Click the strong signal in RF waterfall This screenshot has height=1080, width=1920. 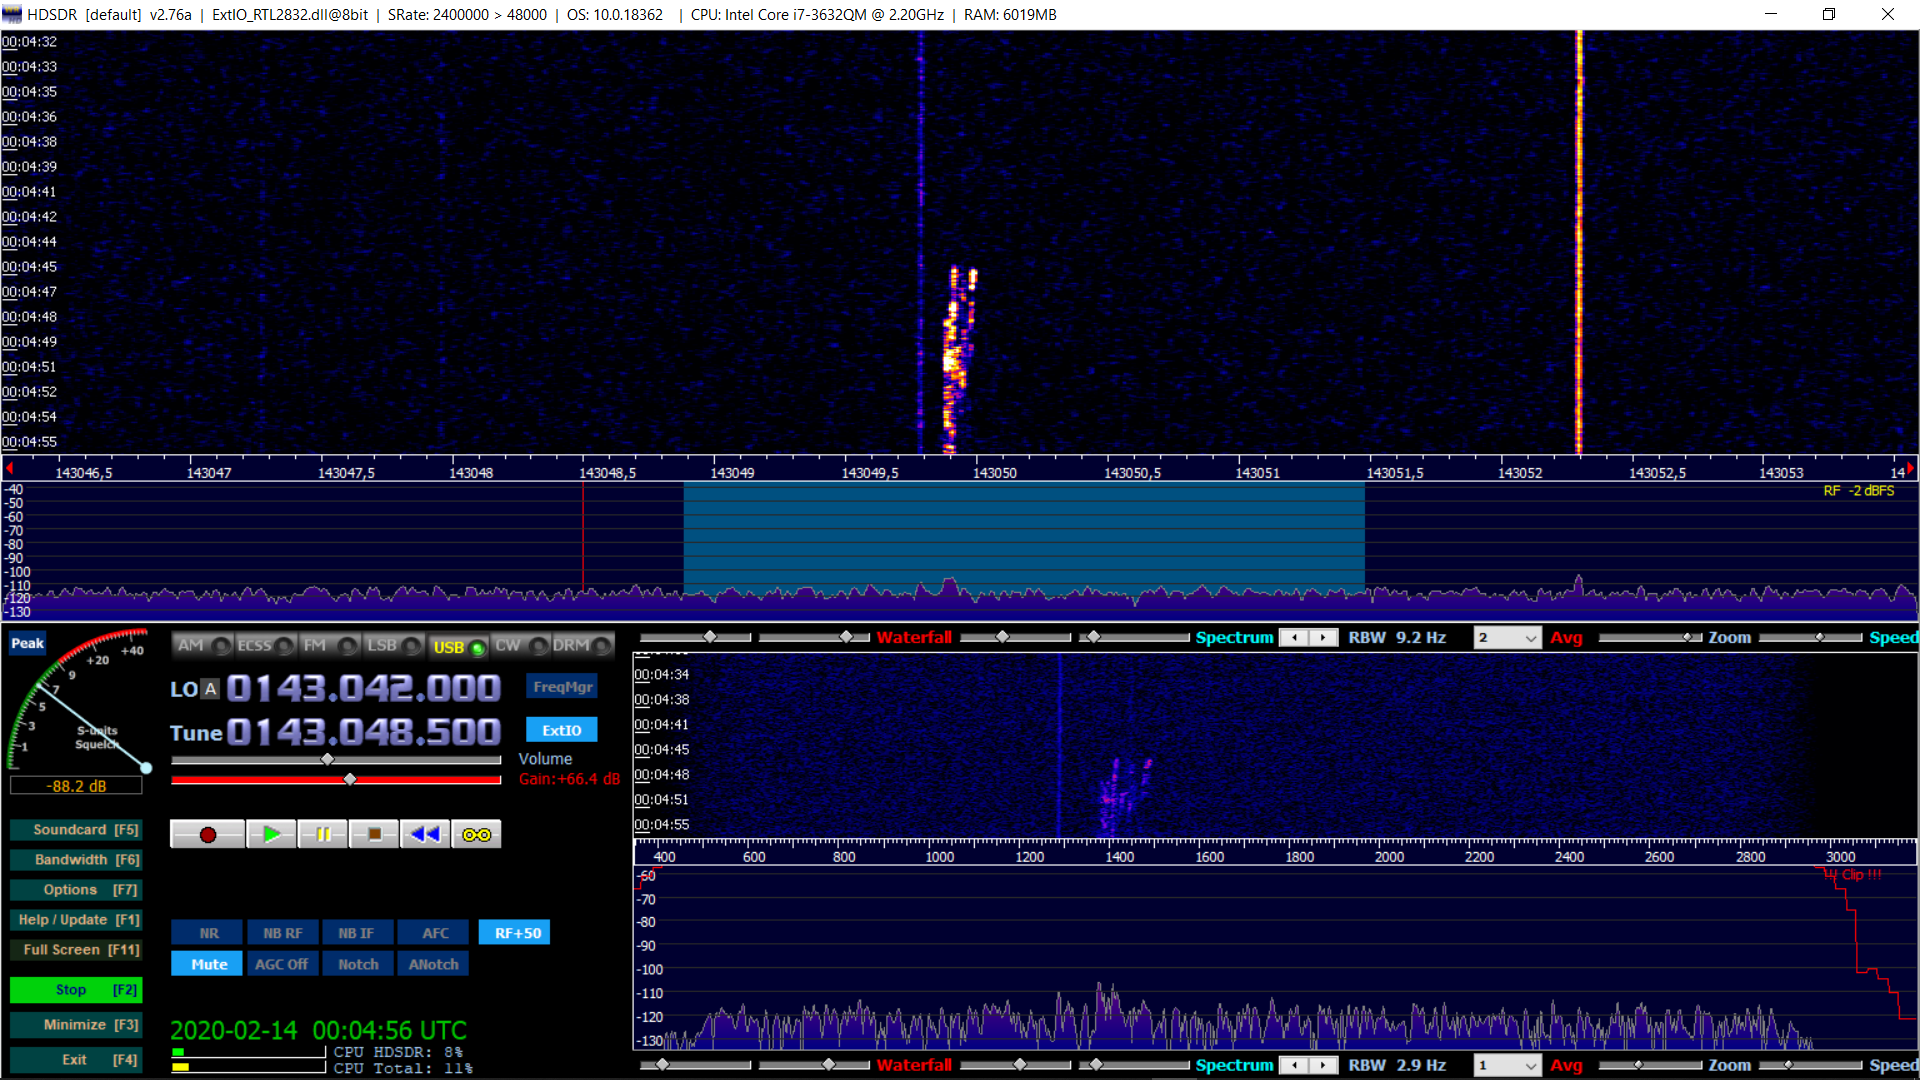tap(1579, 242)
